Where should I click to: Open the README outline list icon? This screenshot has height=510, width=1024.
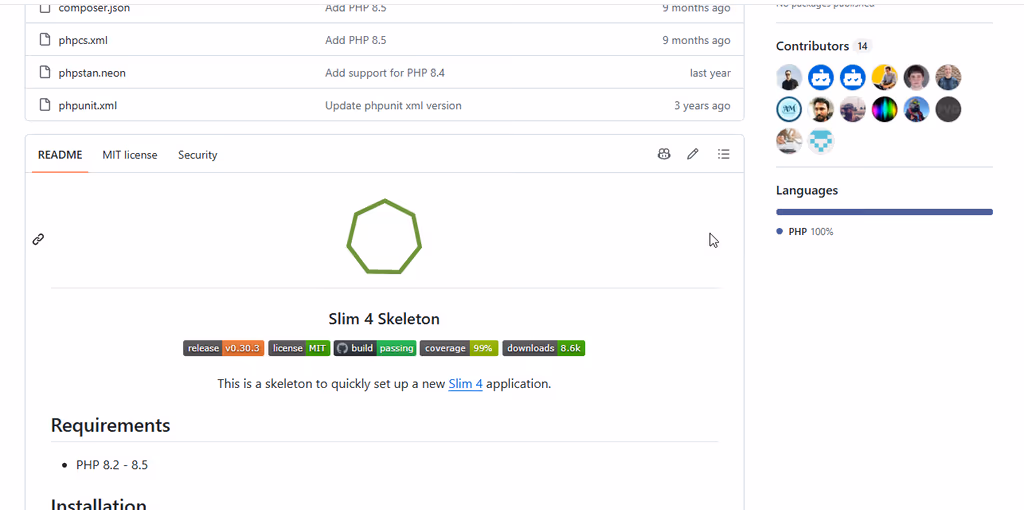click(724, 154)
